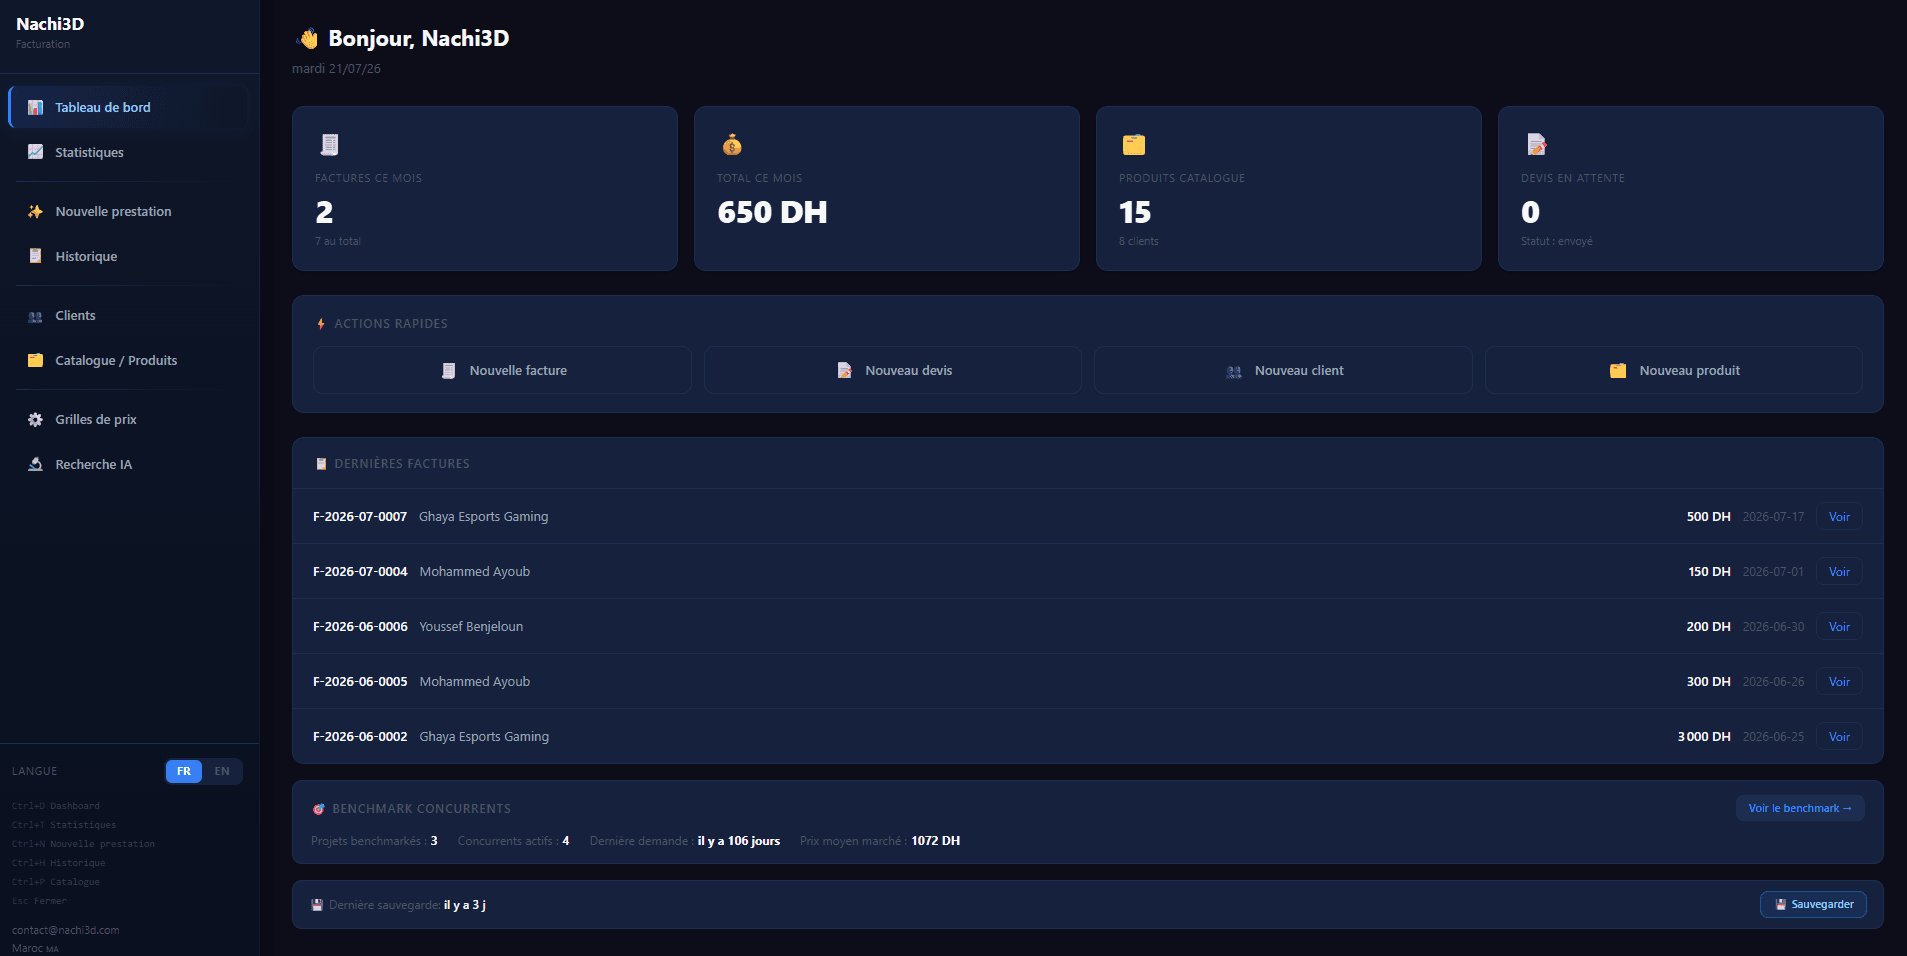This screenshot has height=956, width=1907.
Task: Click the Produits catalogue count 15
Action: click(1135, 212)
